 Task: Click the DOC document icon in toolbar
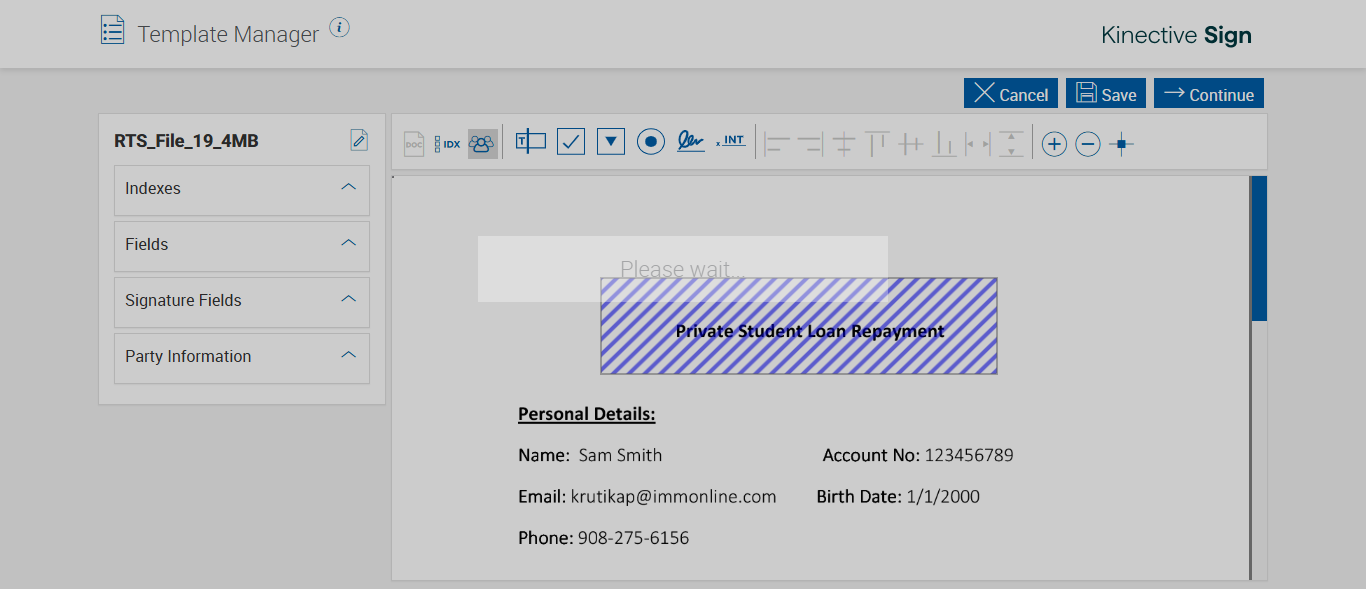pyautogui.click(x=414, y=144)
